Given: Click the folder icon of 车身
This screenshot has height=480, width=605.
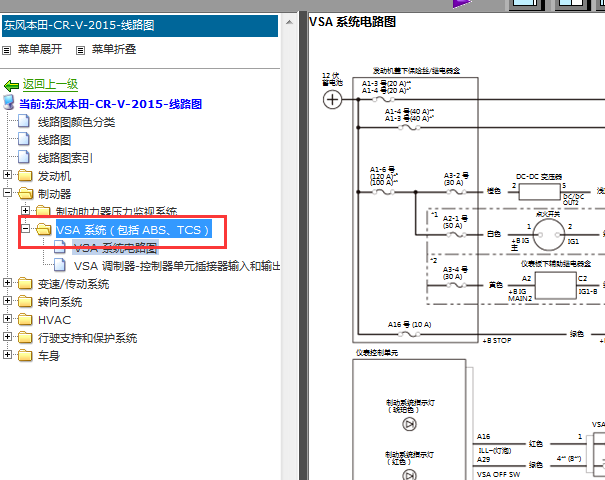Looking at the screenshot, I should click(x=25, y=355).
